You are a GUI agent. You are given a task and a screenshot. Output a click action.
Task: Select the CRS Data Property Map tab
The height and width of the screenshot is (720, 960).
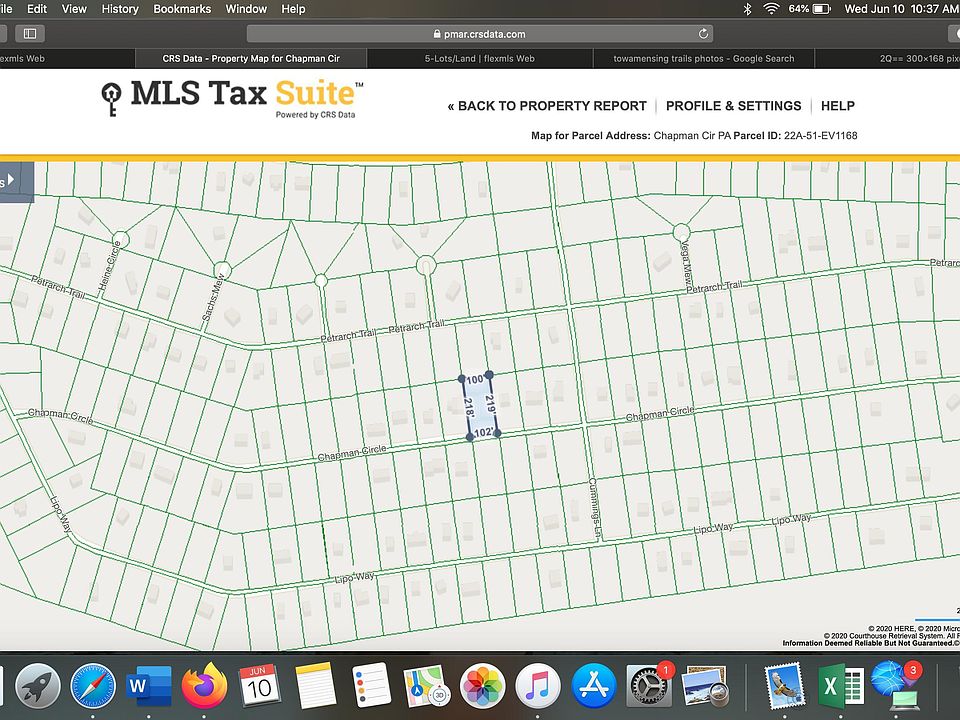click(x=251, y=59)
